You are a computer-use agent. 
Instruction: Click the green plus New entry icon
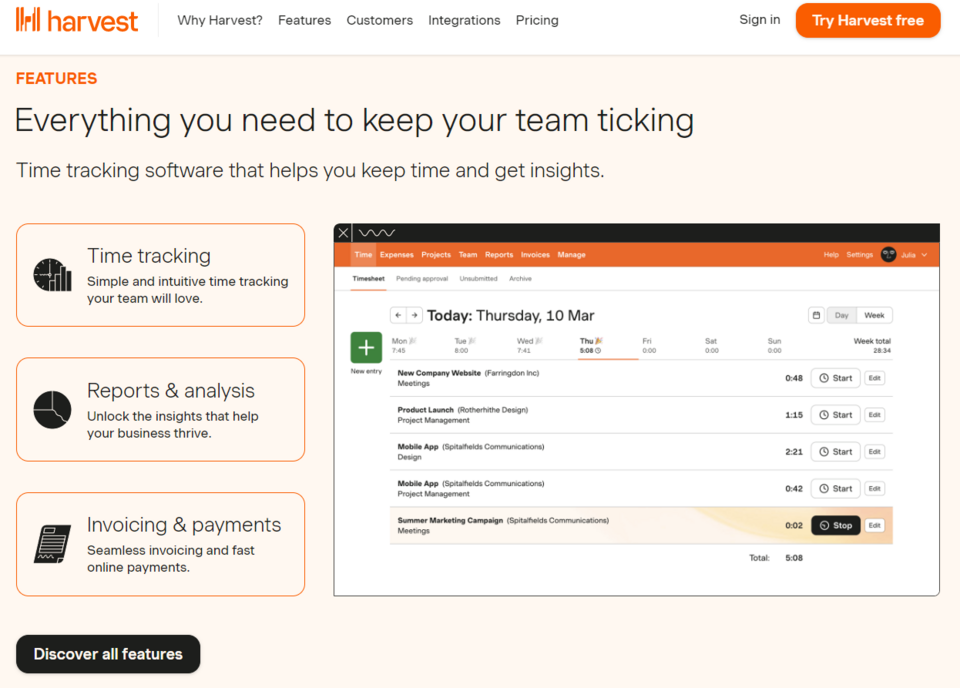(366, 348)
